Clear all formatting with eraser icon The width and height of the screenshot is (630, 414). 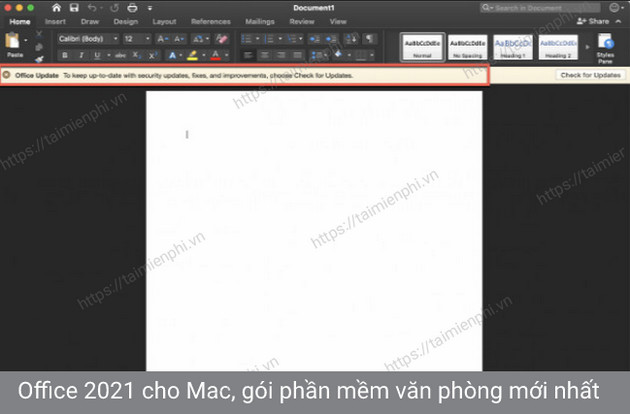(x=221, y=39)
